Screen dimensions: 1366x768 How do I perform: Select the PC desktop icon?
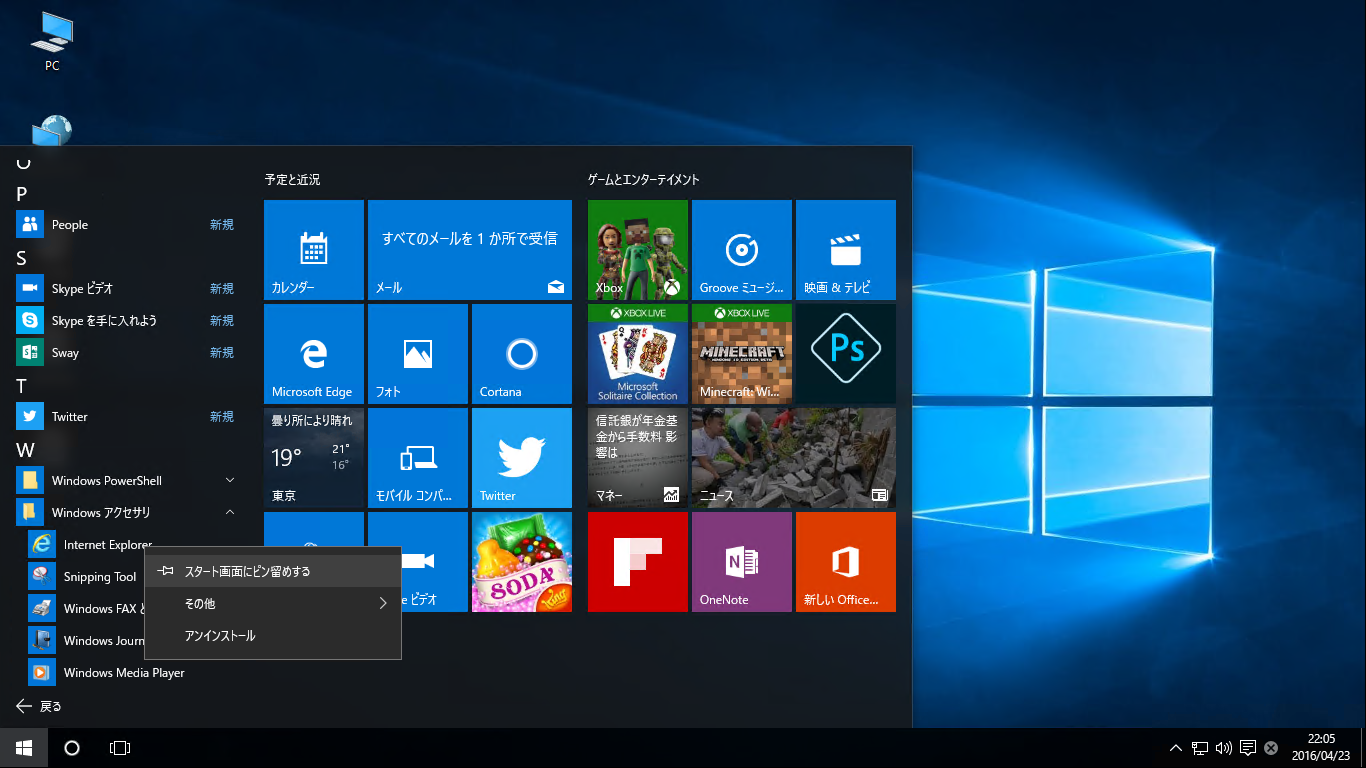point(52,42)
